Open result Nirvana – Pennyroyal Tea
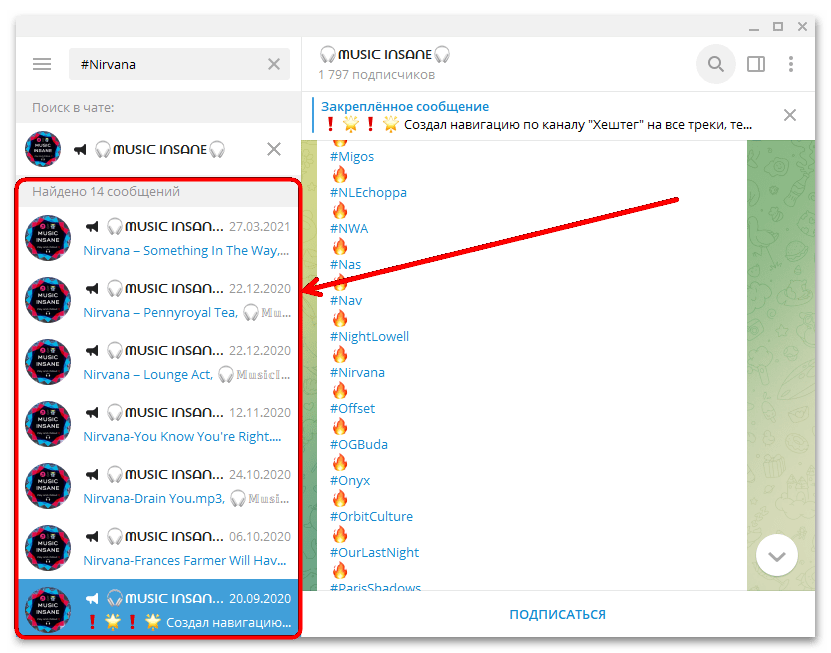 158,300
